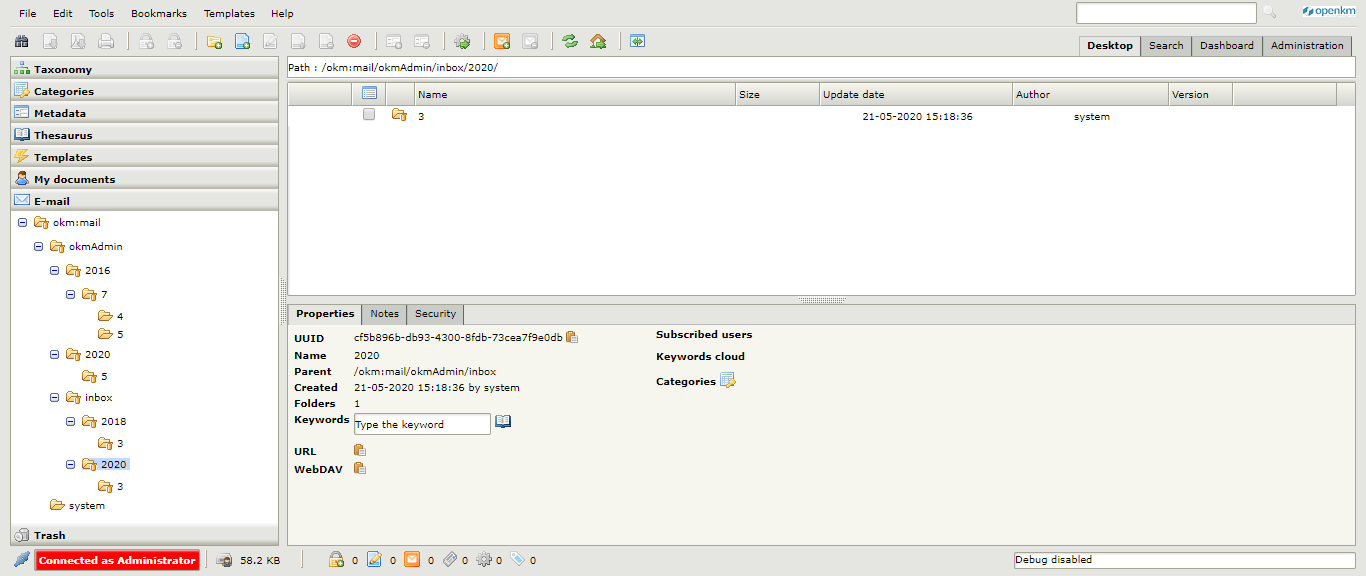This screenshot has width=1366, height=576.
Task: Open the Categories picker icon in Properties
Action: [x=728, y=380]
